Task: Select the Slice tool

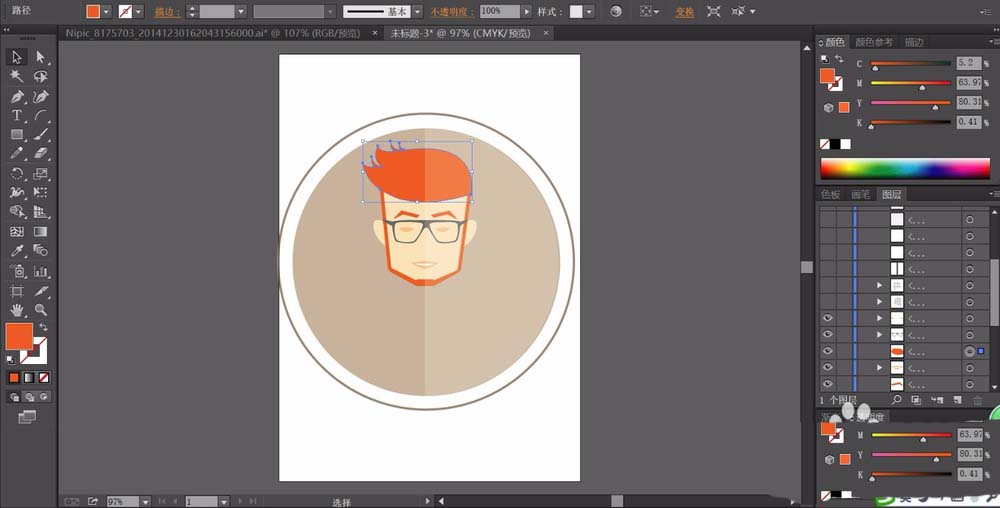Action: pyautogui.click(x=40, y=291)
